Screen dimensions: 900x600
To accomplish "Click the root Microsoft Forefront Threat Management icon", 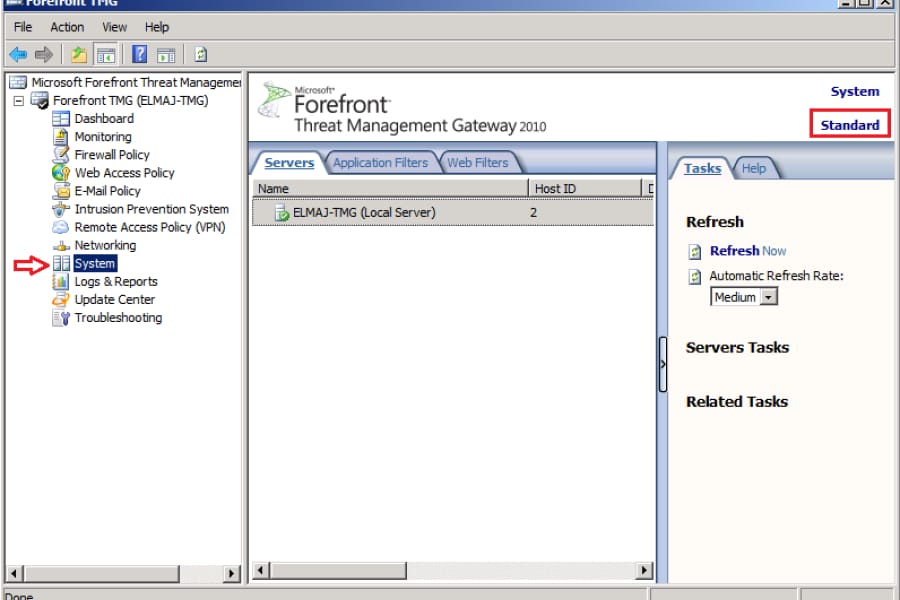I will 18,82.
